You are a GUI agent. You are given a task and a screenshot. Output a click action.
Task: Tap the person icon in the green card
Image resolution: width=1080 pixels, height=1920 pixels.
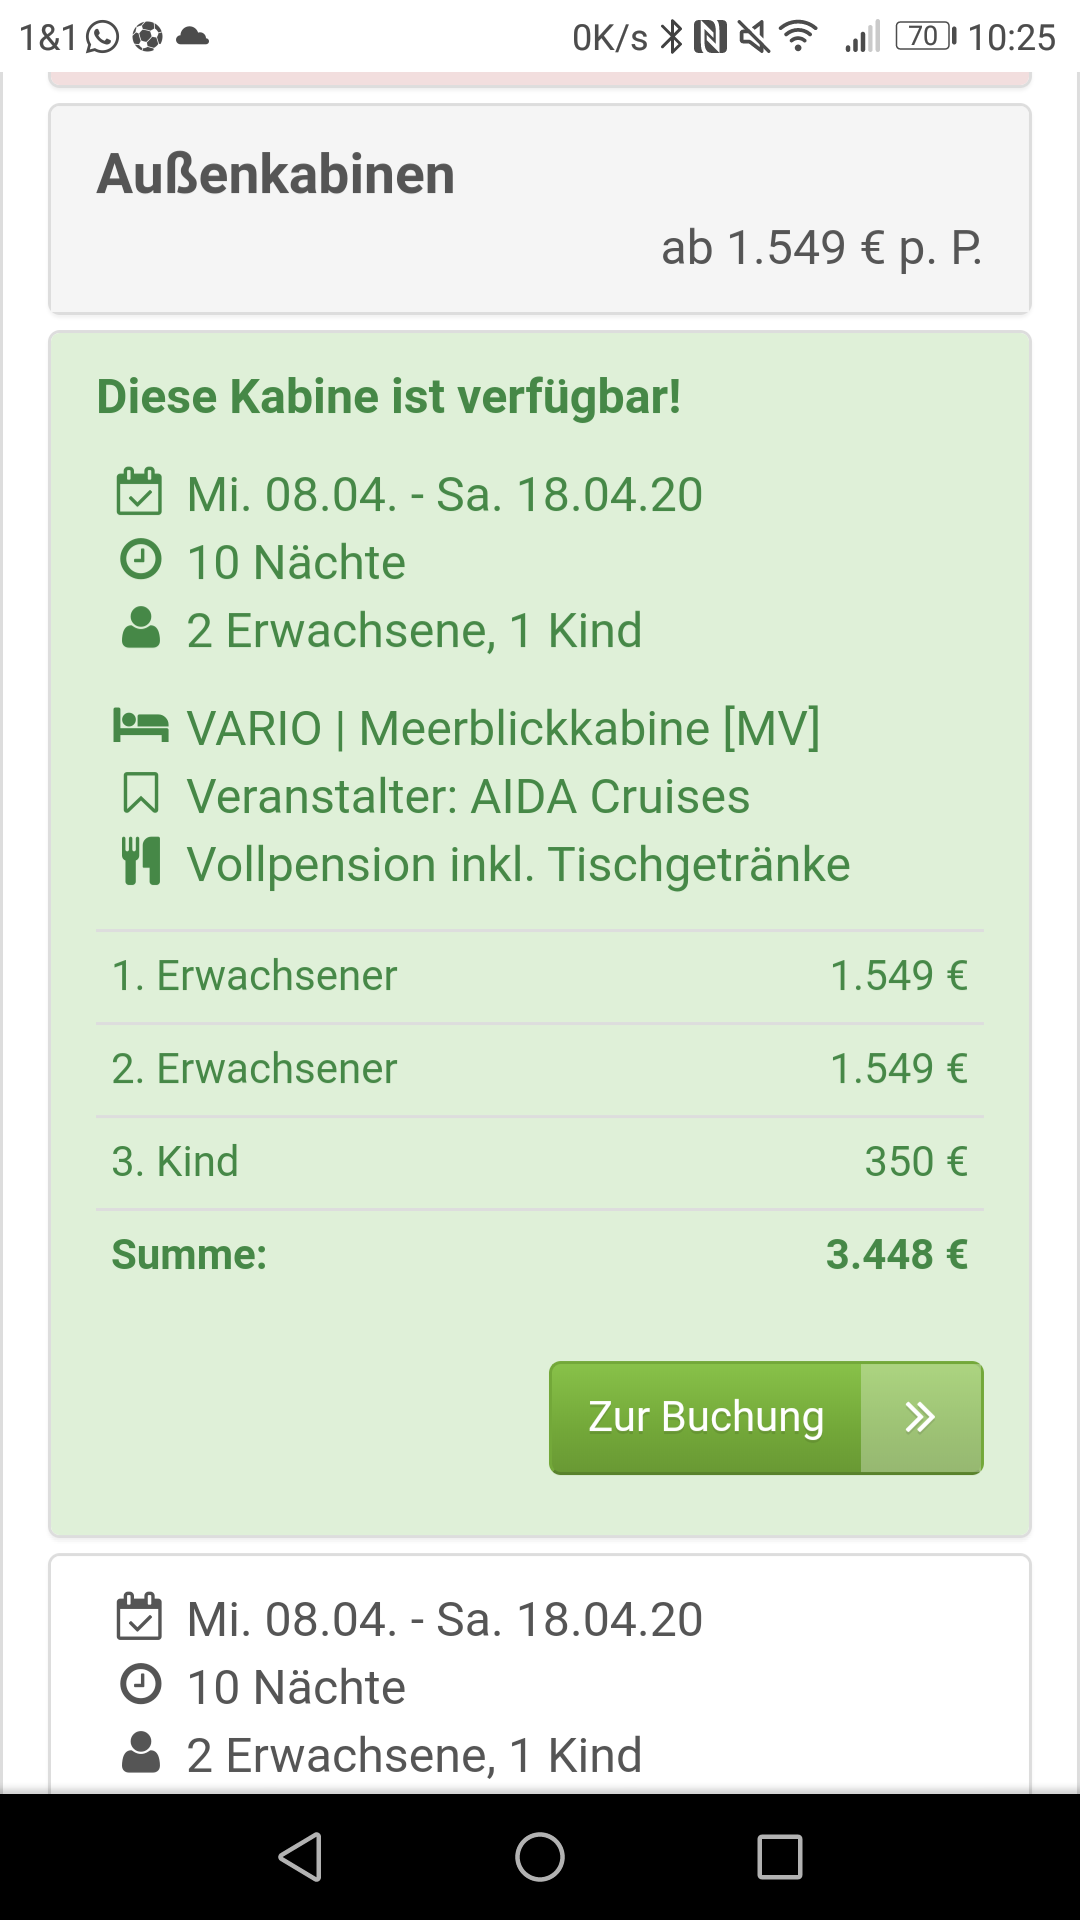pyautogui.click(x=140, y=629)
